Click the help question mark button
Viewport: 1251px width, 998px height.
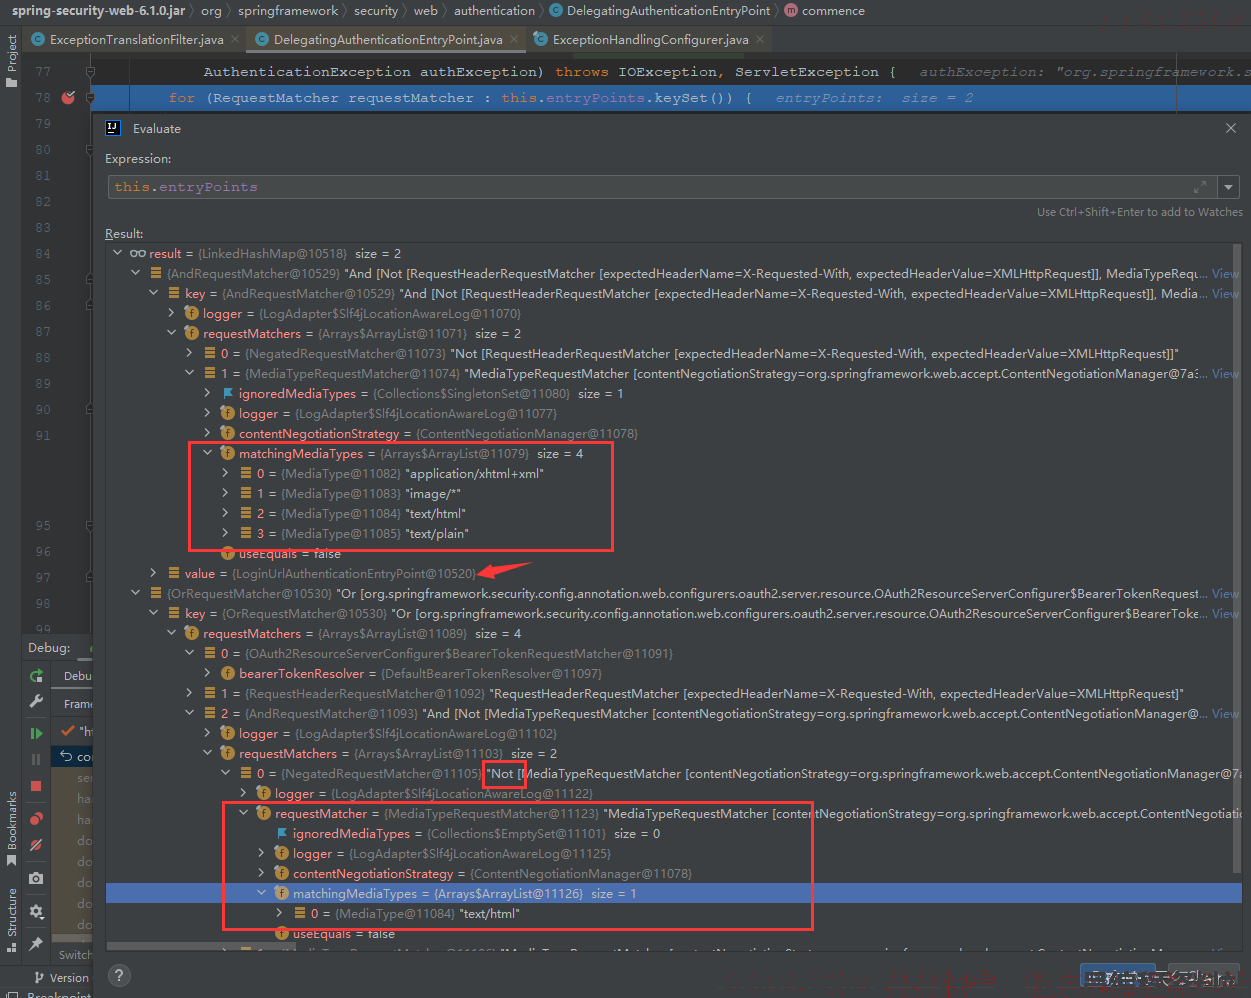[119, 976]
